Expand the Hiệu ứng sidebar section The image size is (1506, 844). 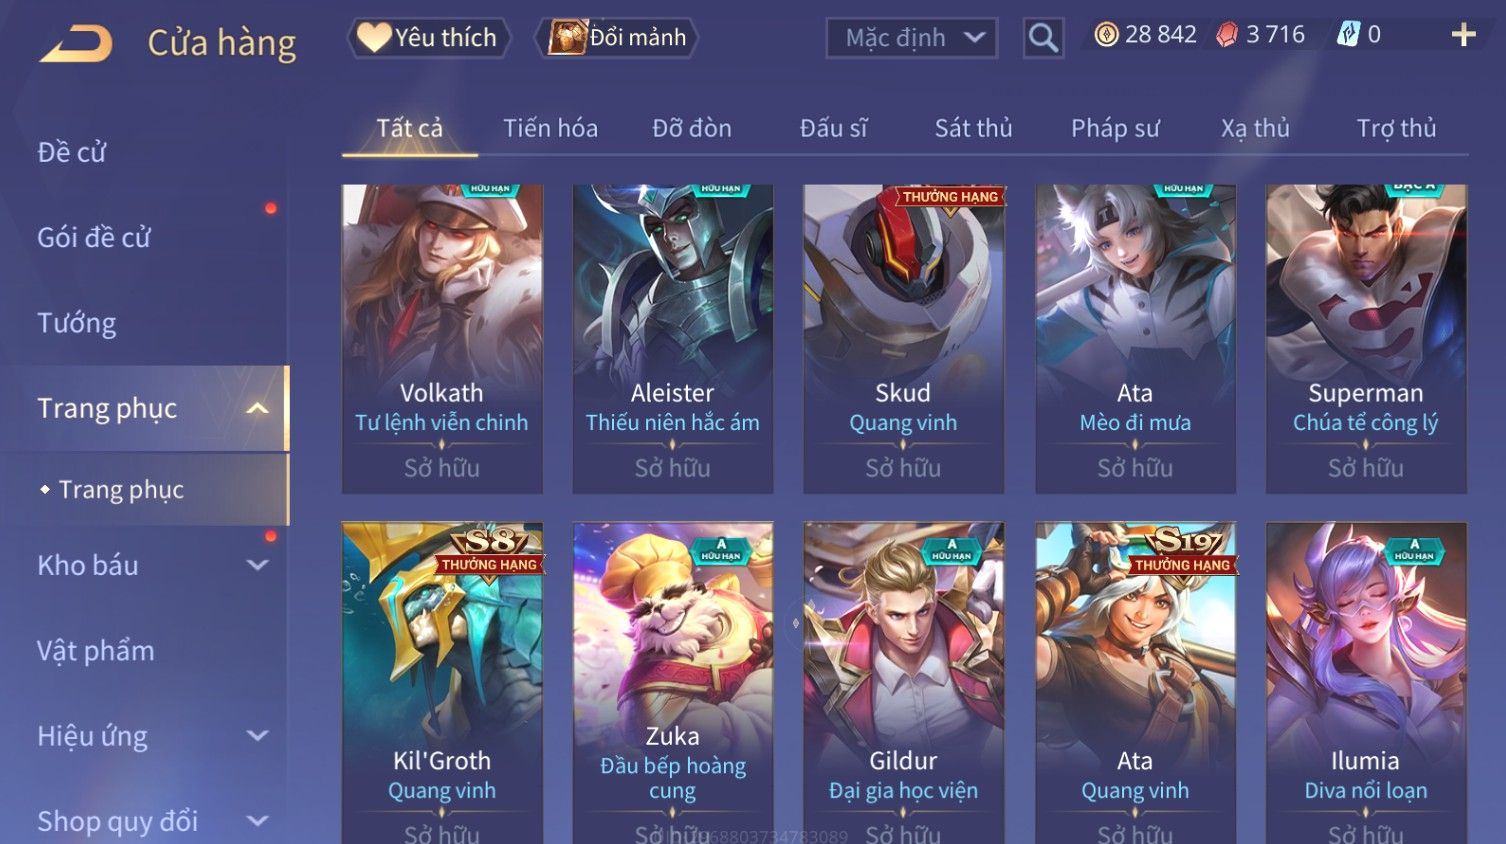tap(257, 736)
